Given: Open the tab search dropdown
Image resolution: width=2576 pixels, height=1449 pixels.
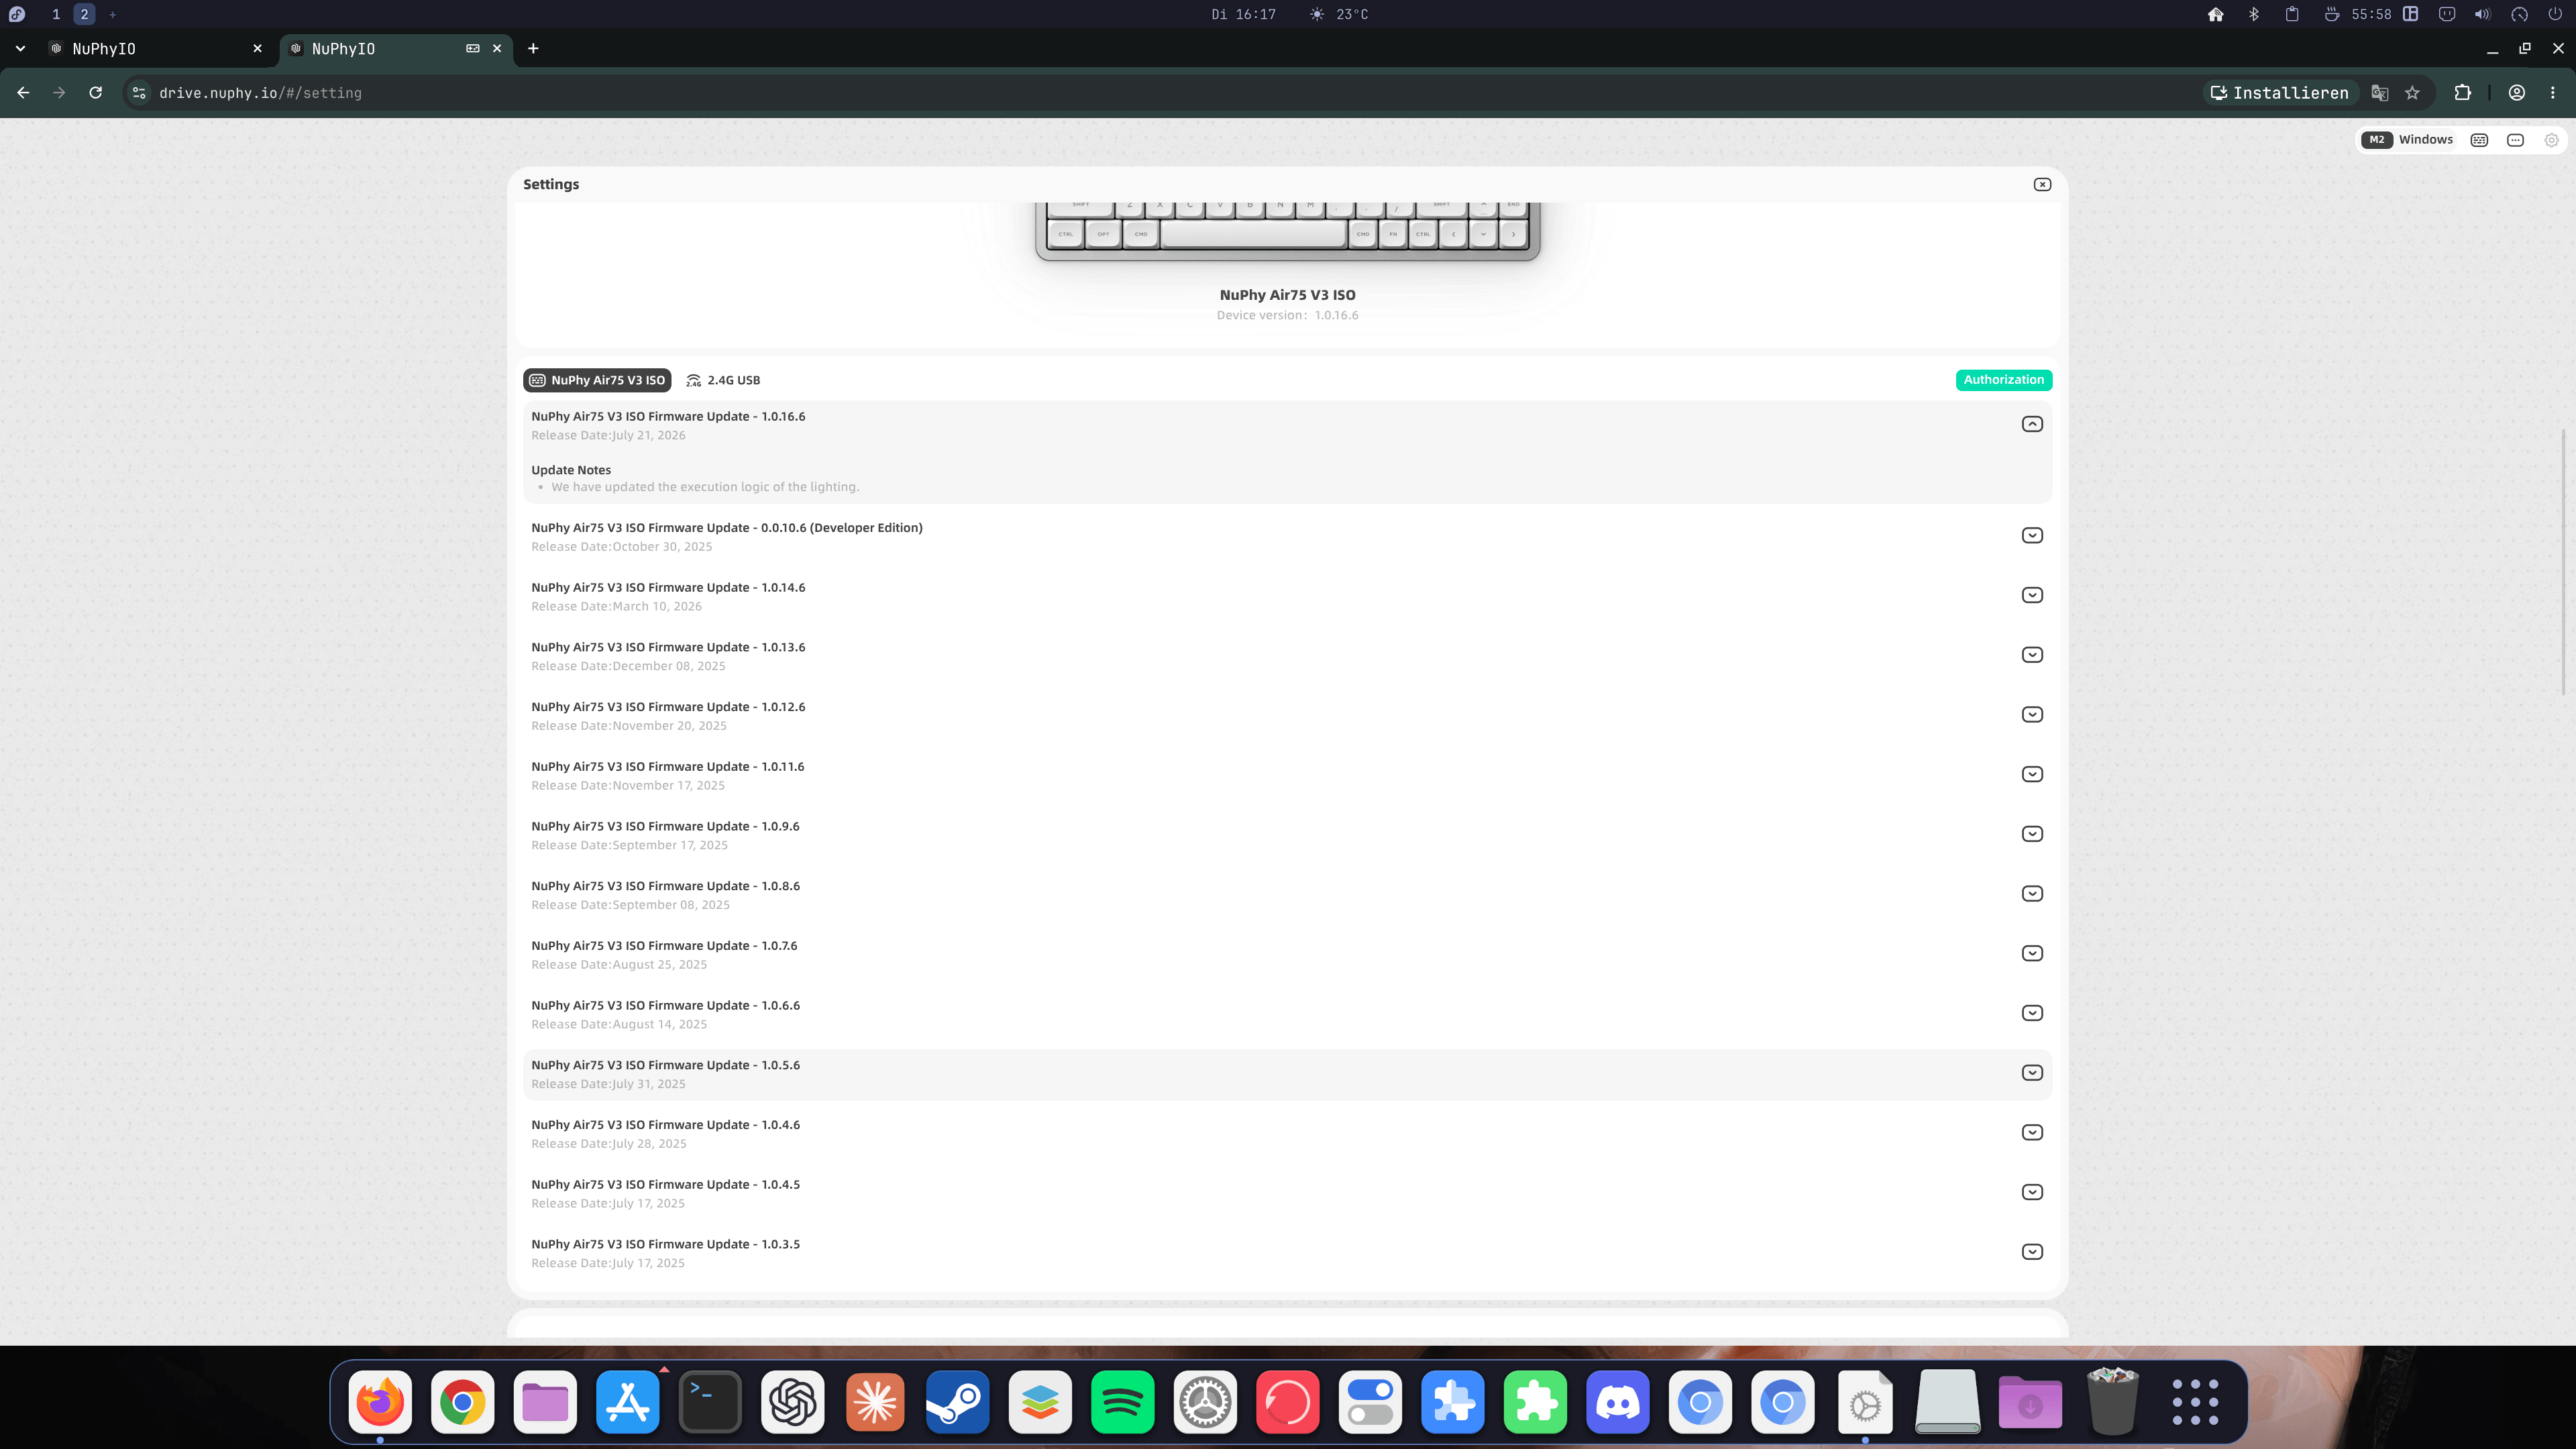Looking at the screenshot, I should tap(20, 49).
